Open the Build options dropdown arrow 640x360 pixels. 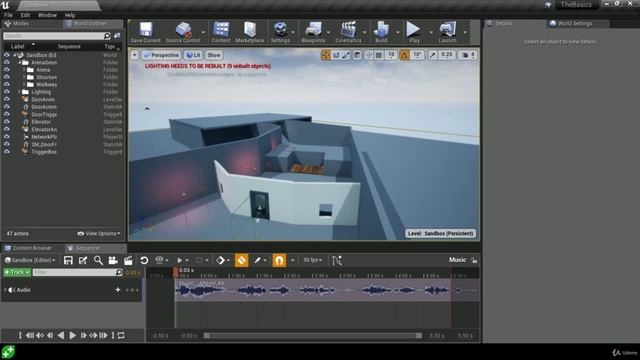[x=398, y=32]
